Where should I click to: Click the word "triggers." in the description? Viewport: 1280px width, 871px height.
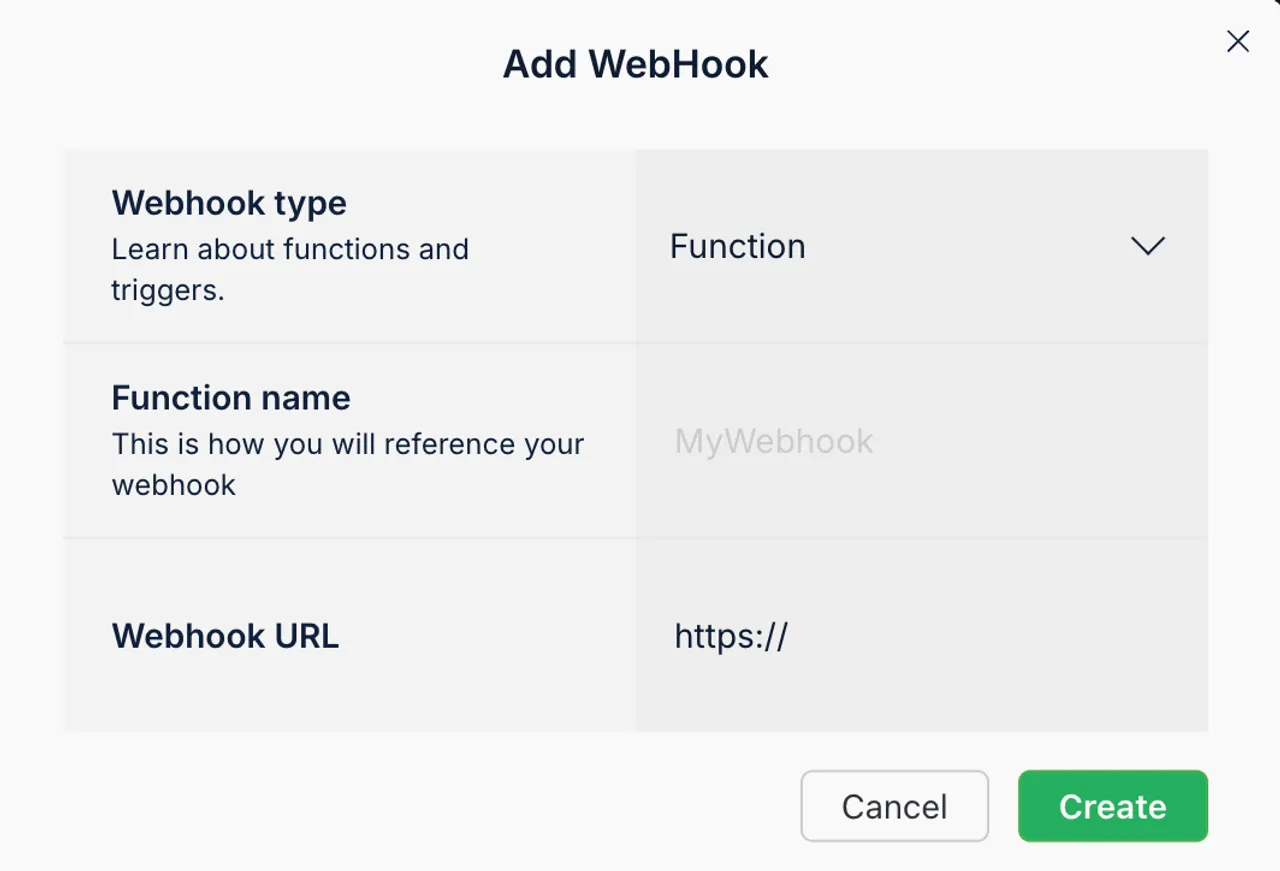pyautogui.click(x=168, y=291)
